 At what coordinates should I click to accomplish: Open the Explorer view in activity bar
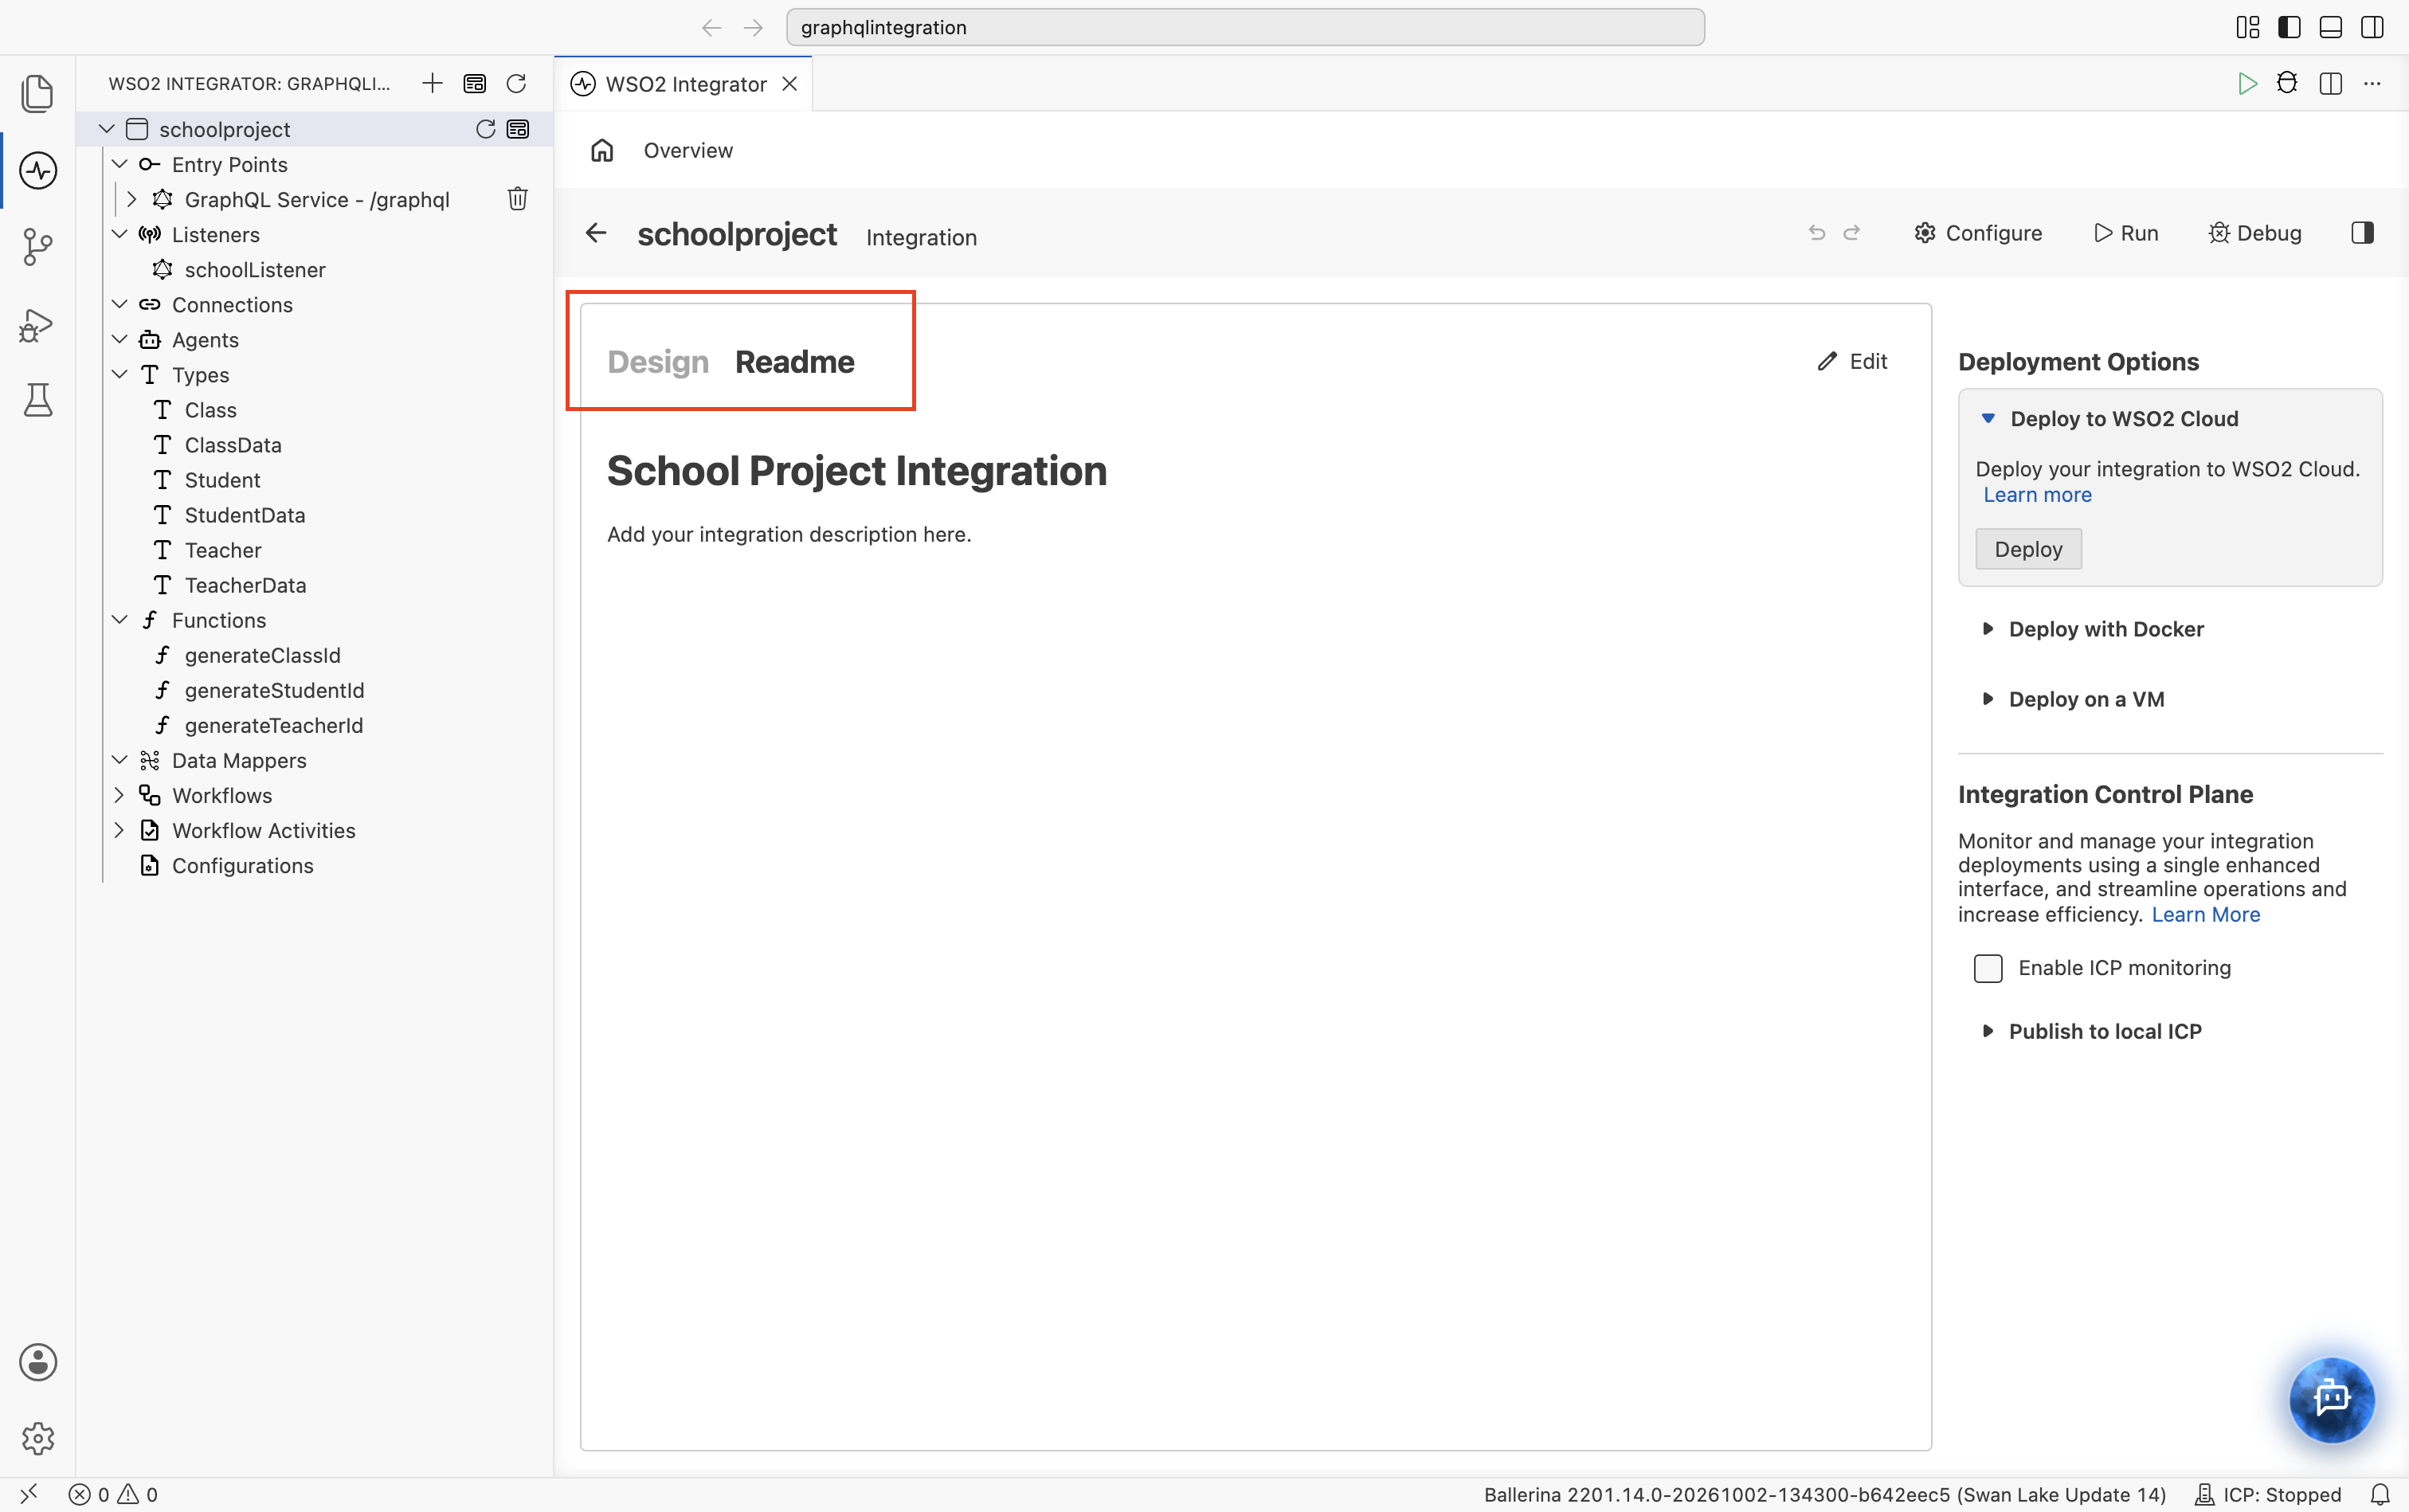pyautogui.click(x=38, y=94)
